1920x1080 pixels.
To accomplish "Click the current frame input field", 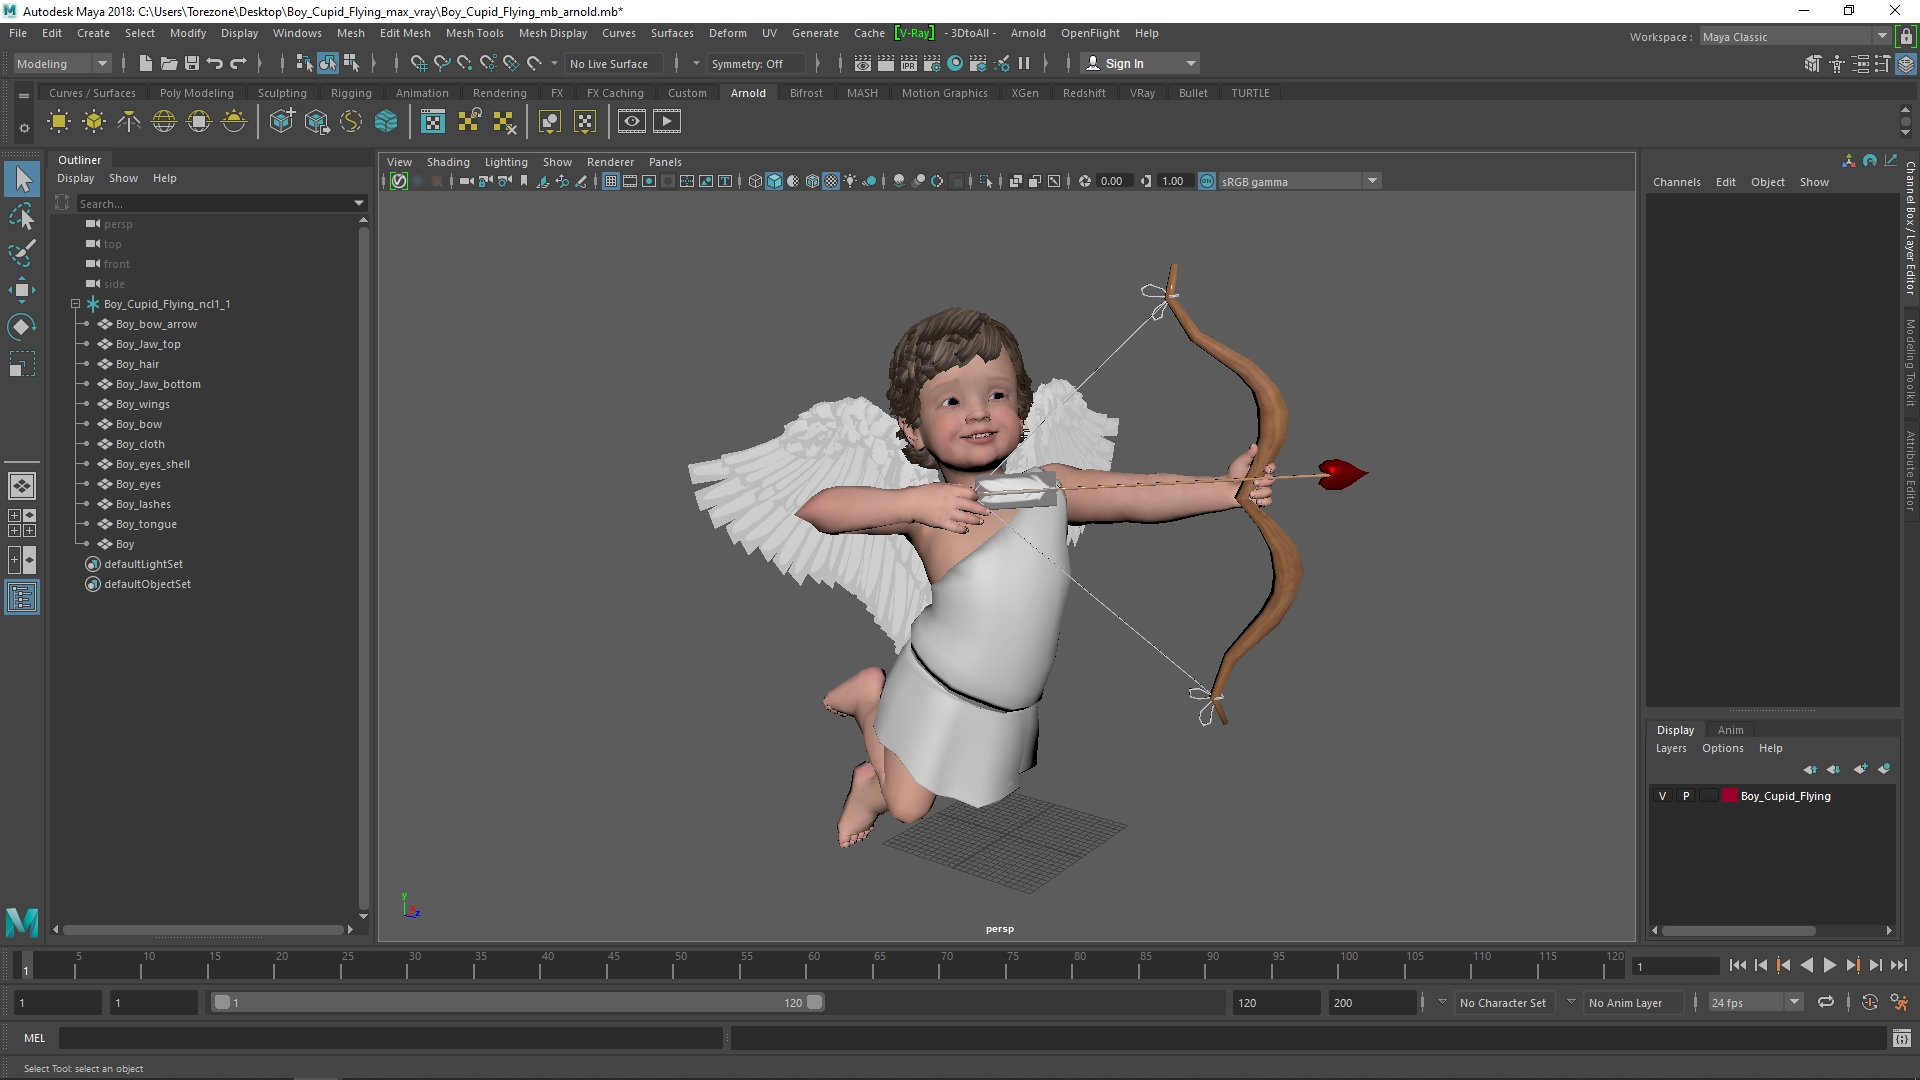I will [x=1674, y=966].
